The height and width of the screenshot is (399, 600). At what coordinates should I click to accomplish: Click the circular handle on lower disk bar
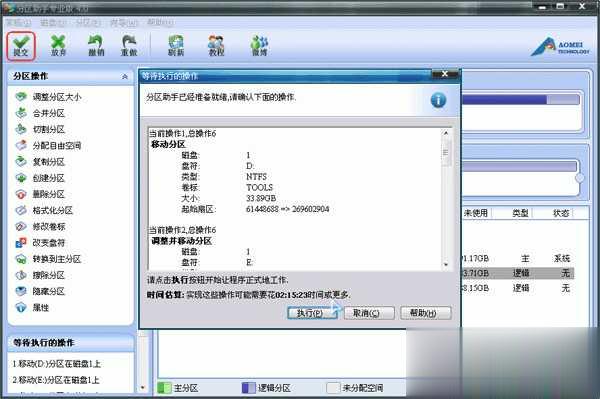pyautogui.click(x=580, y=178)
